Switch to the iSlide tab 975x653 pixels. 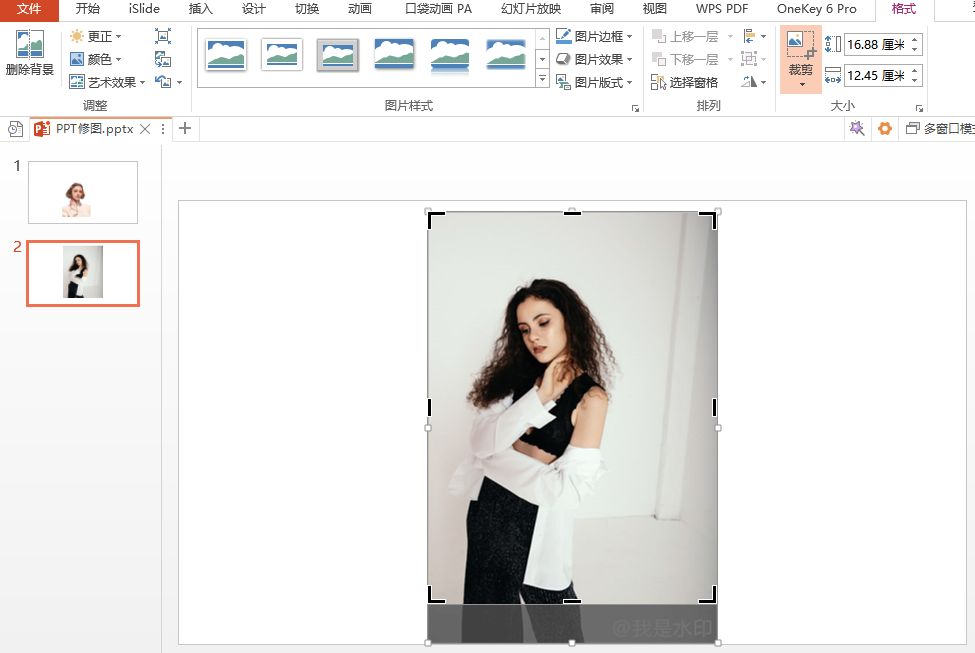coord(144,9)
